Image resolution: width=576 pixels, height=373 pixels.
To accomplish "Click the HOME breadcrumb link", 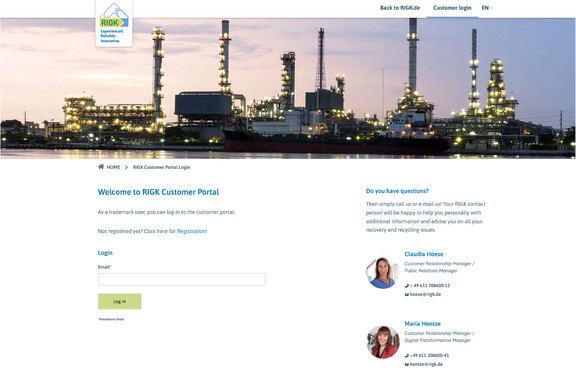I will [113, 167].
